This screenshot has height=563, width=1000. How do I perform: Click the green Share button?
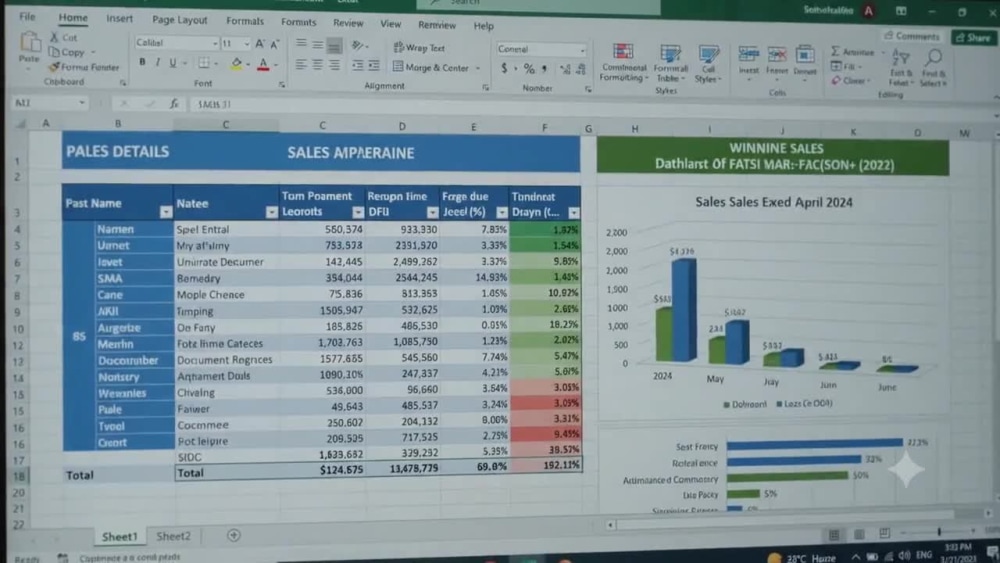click(x=974, y=38)
